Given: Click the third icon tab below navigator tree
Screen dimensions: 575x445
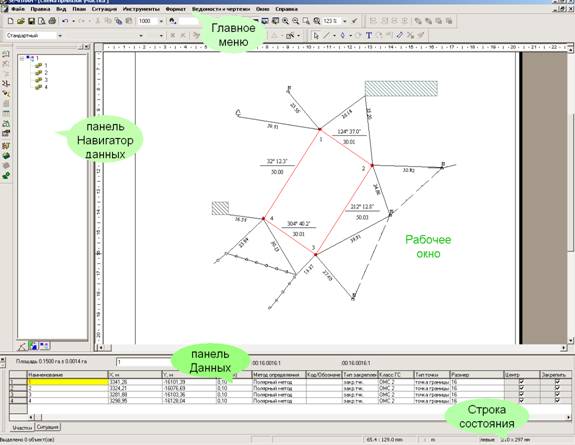Looking at the screenshot, I should click(44, 346).
